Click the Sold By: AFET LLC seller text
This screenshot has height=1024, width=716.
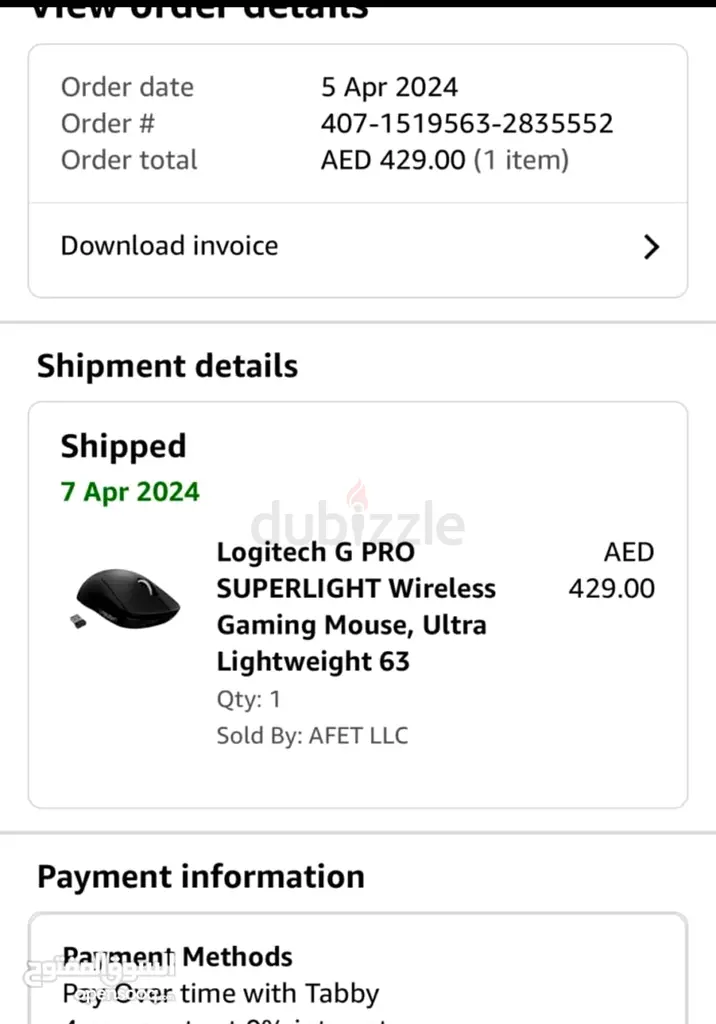point(312,736)
